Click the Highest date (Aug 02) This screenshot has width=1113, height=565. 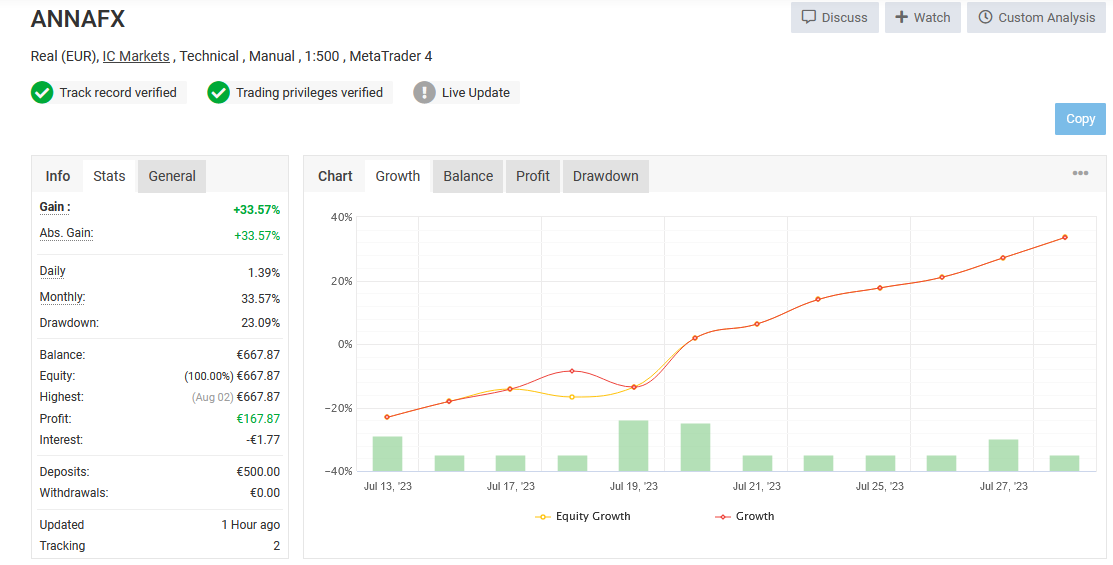(212, 397)
